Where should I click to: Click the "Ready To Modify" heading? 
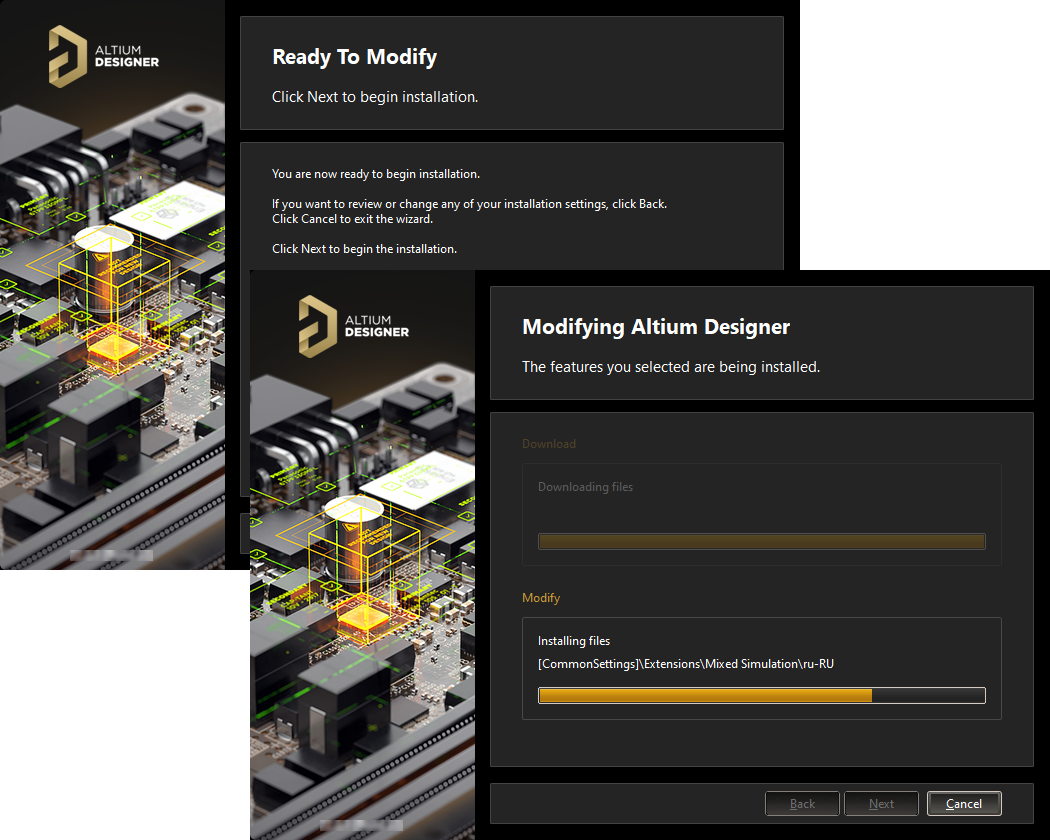point(354,57)
